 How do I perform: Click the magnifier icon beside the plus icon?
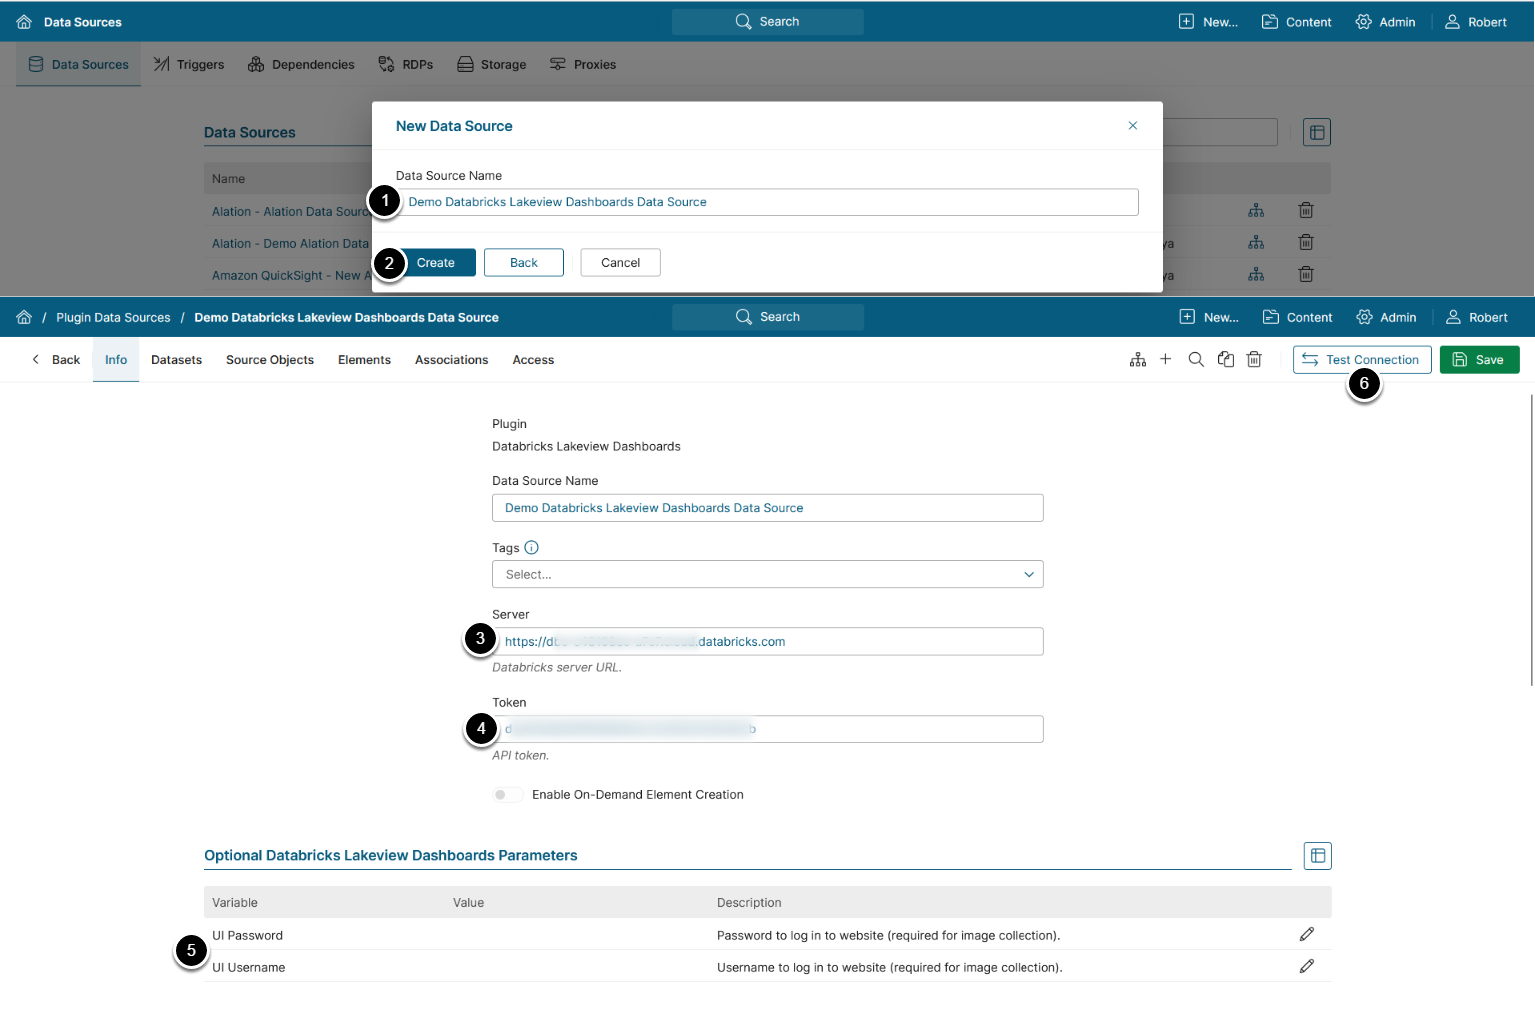click(1195, 359)
